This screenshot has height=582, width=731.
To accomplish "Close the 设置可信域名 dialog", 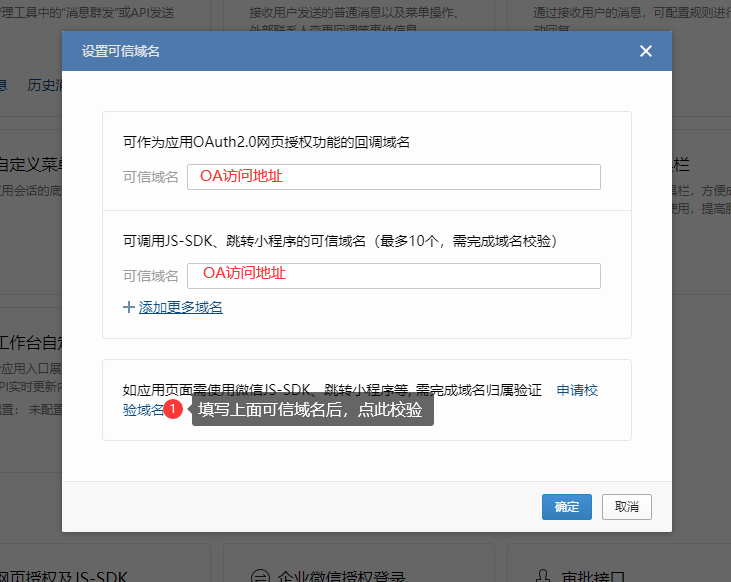I will point(646,51).
